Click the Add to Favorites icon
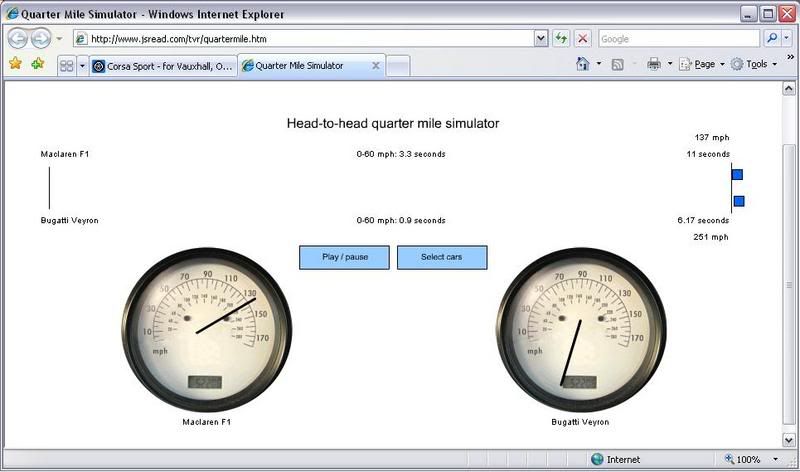The image size is (800, 472). click(x=38, y=64)
